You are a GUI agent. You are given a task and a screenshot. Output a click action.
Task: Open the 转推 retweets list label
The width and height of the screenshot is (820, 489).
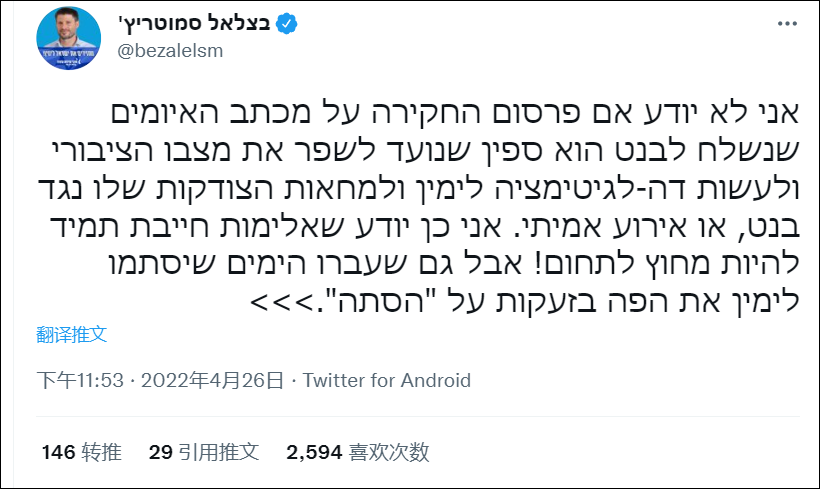(102, 452)
